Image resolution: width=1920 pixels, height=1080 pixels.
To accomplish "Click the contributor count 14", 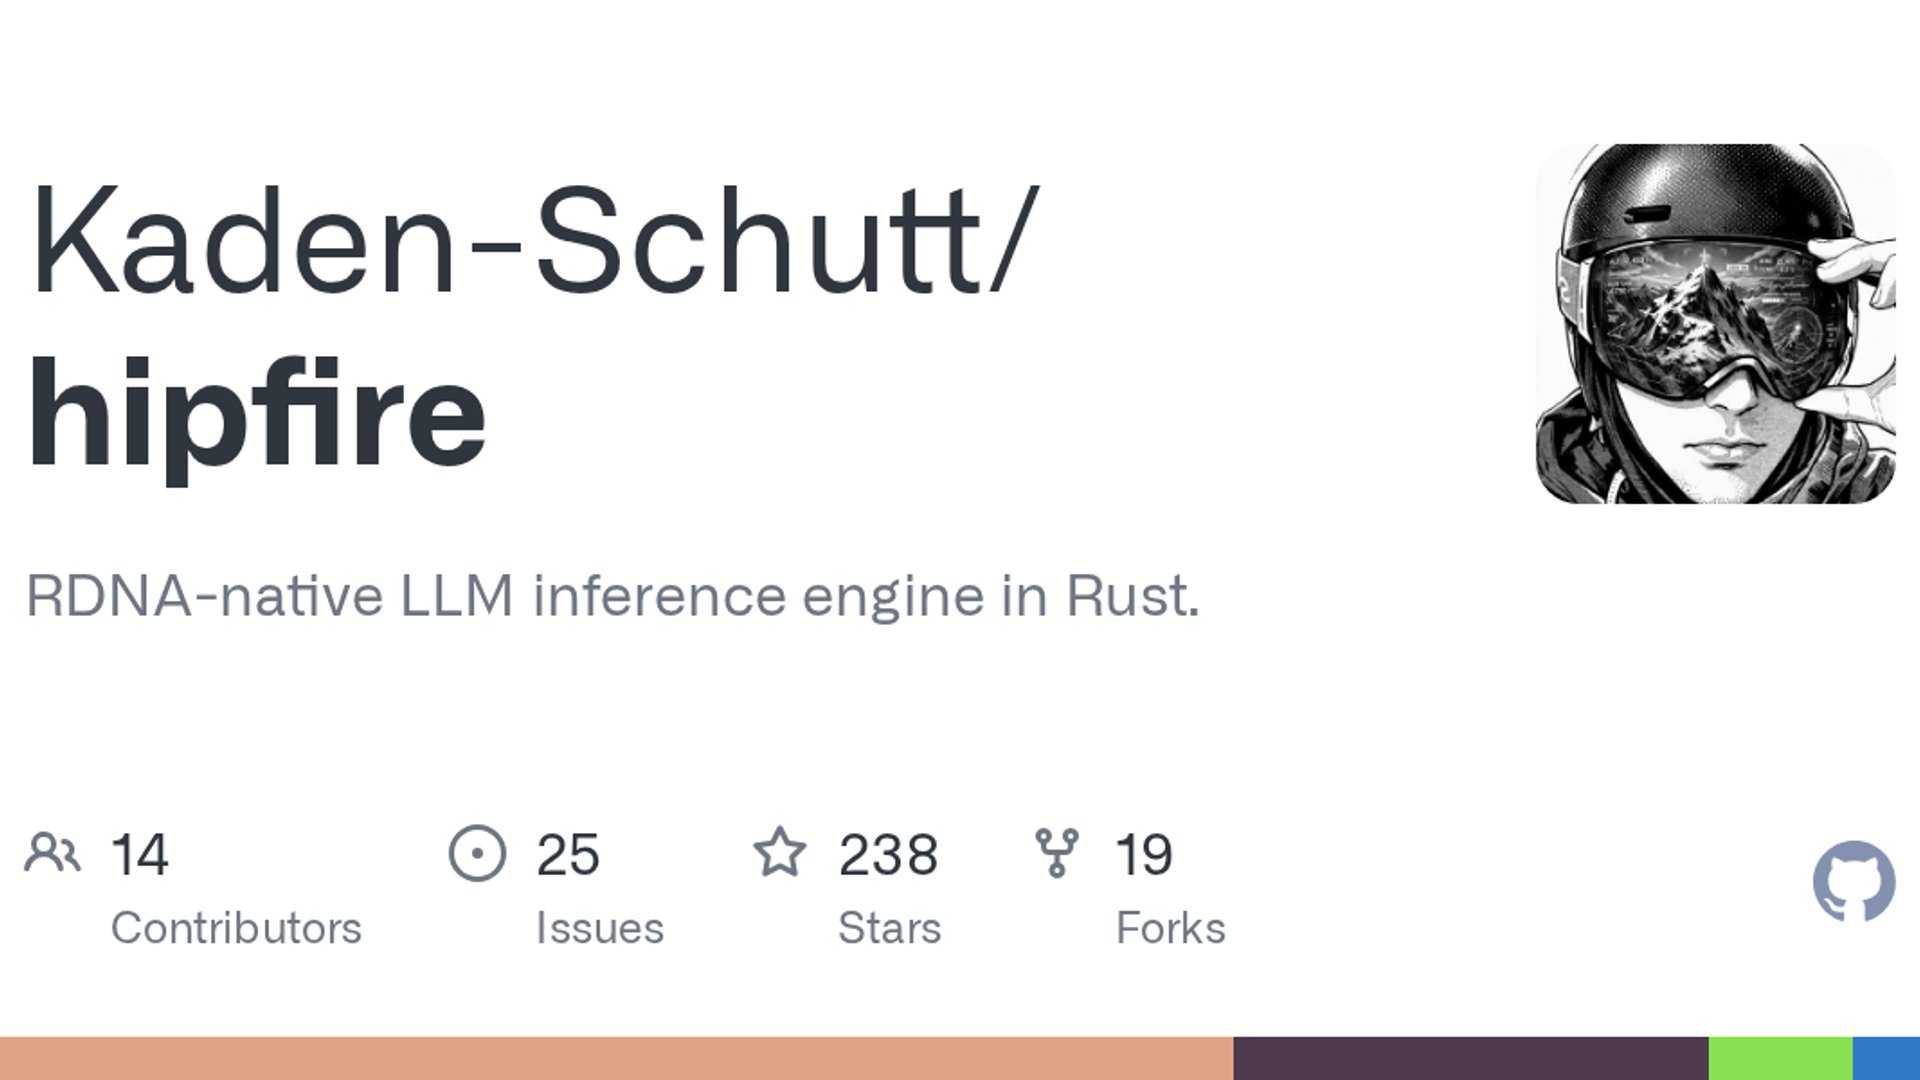I will [x=139, y=855].
